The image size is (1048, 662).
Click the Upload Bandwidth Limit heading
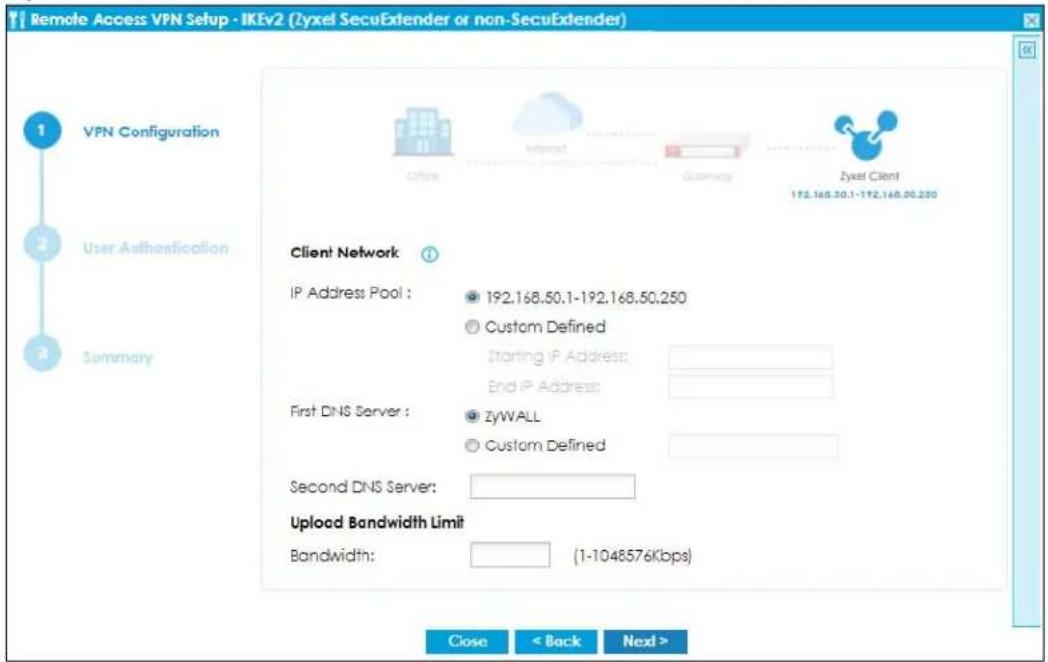[377, 523]
